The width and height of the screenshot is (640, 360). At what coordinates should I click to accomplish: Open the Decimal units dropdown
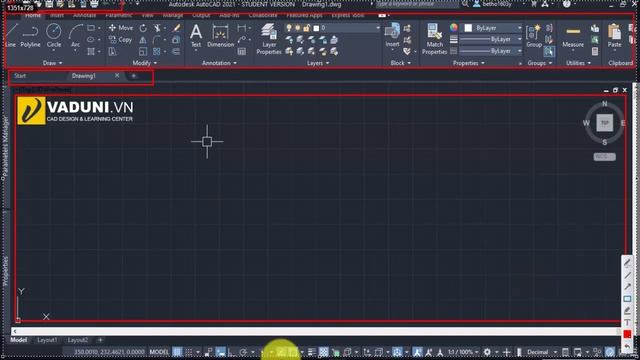pyautogui.click(x=541, y=352)
